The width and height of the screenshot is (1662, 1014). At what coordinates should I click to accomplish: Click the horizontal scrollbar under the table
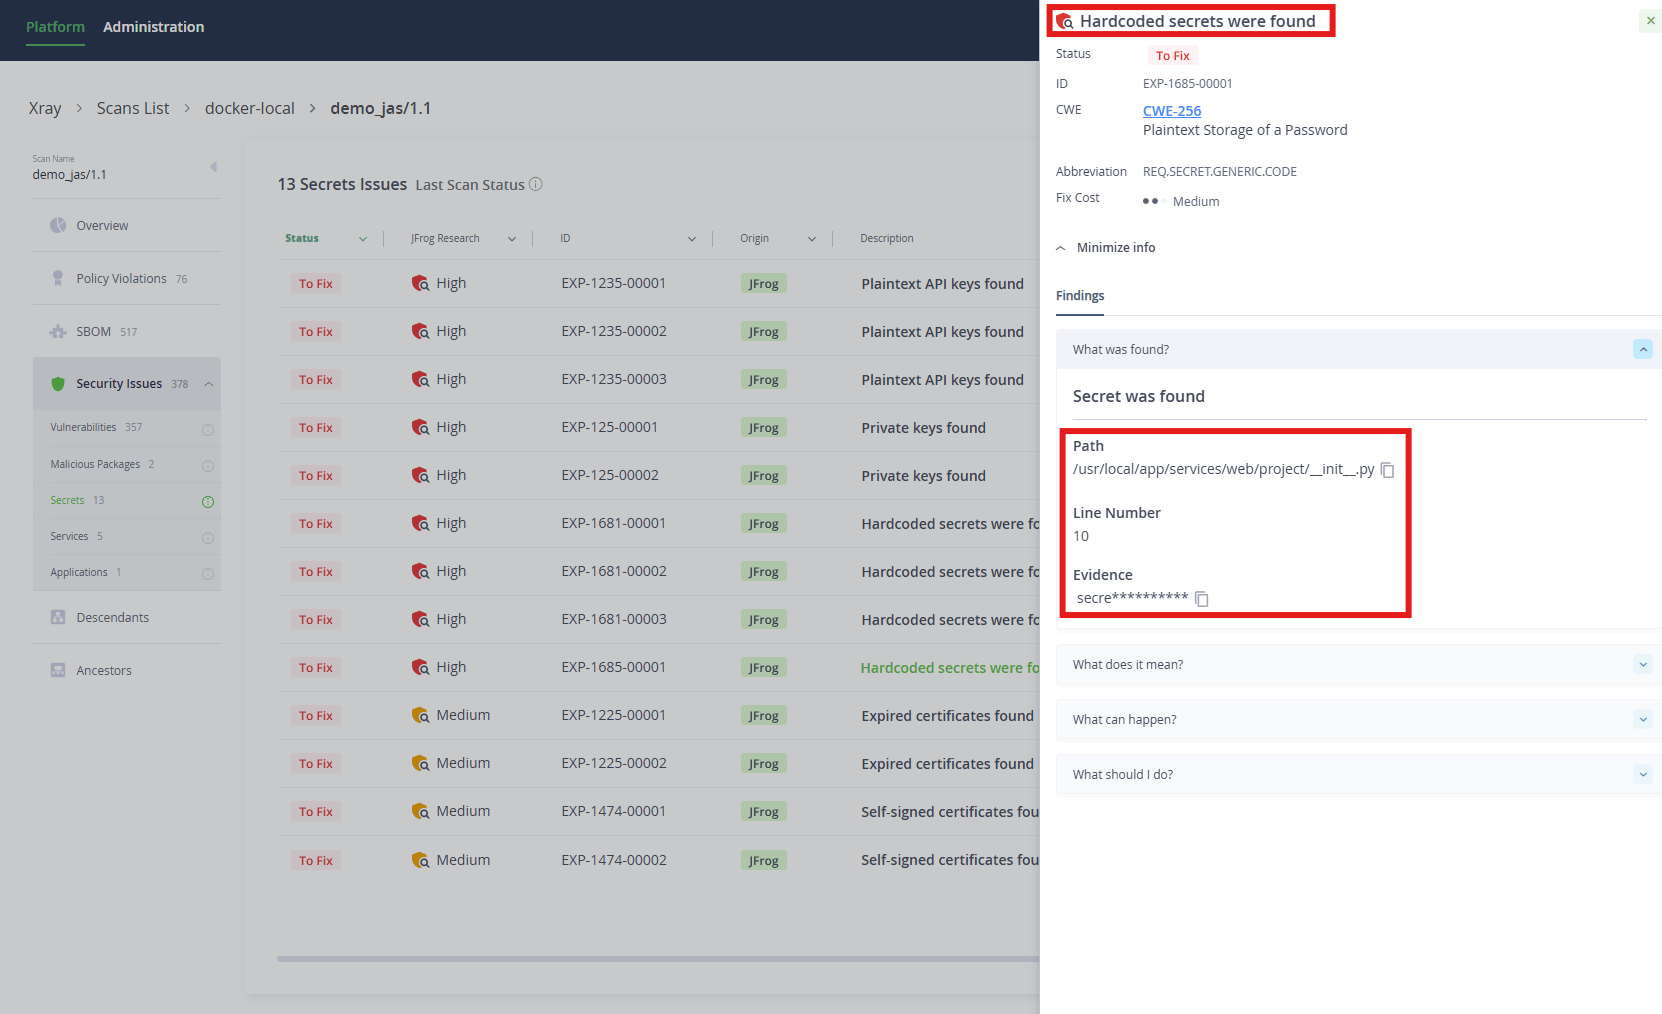coord(658,959)
